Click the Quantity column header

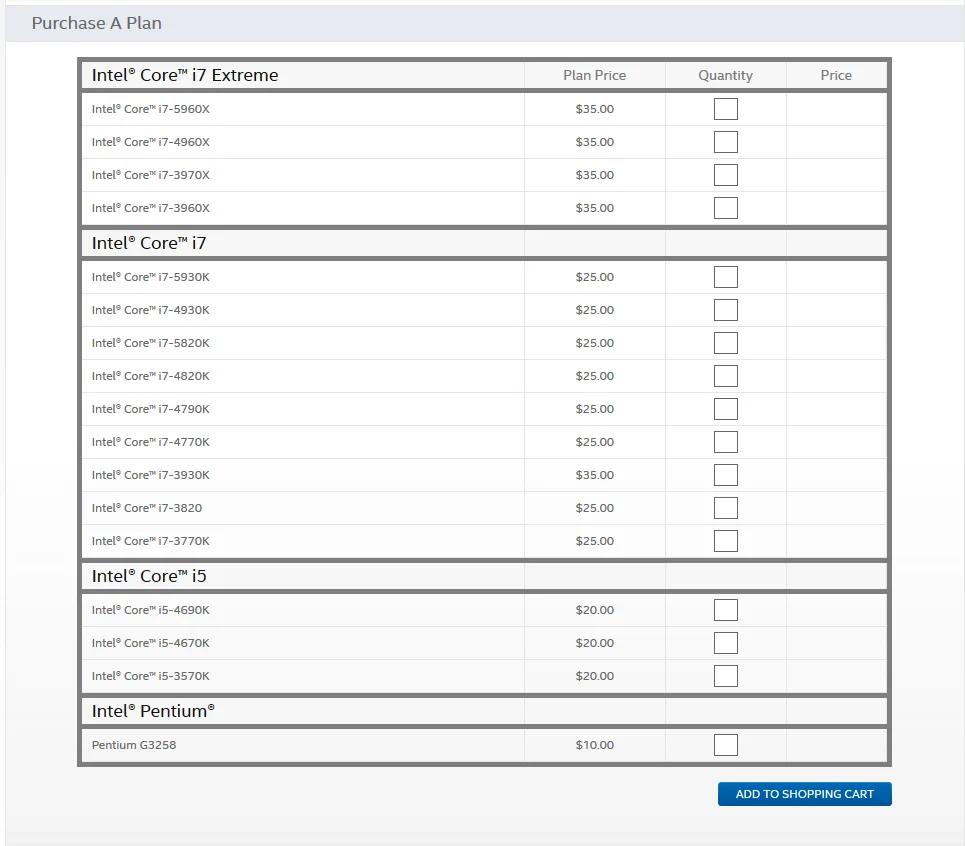pyautogui.click(x=726, y=75)
